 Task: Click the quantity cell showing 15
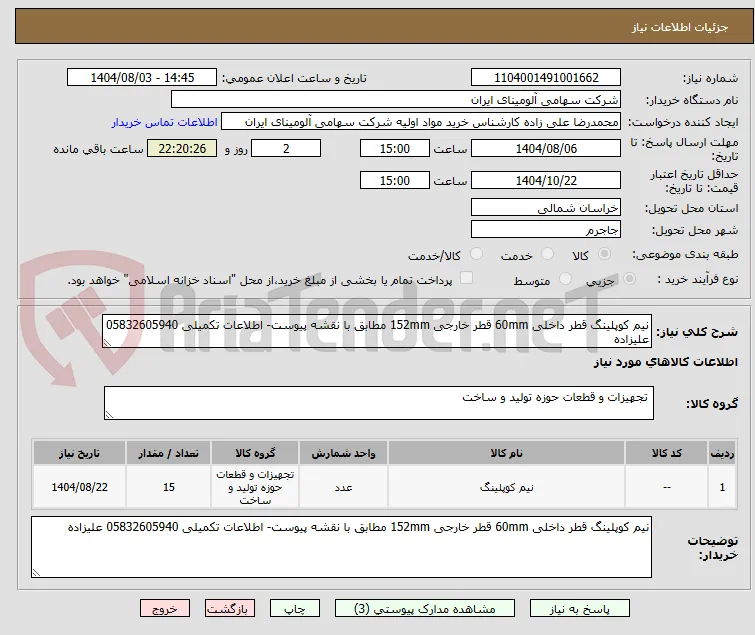[169, 487]
